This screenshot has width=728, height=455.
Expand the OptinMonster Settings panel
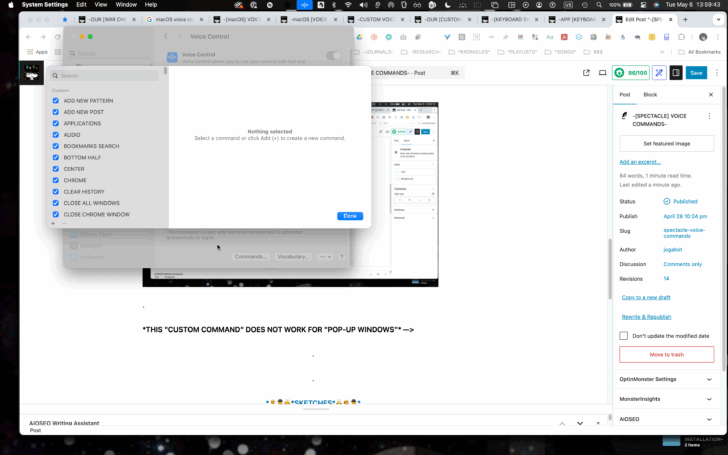pos(666,379)
